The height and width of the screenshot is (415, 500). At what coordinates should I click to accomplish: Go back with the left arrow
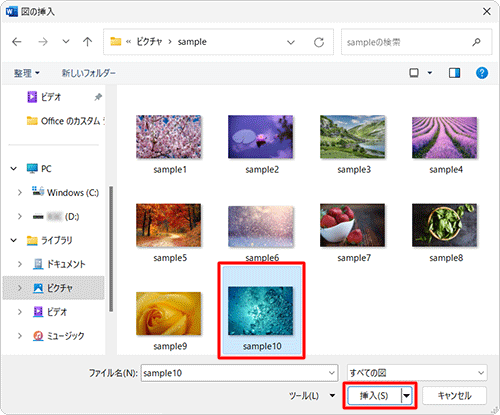17,42
